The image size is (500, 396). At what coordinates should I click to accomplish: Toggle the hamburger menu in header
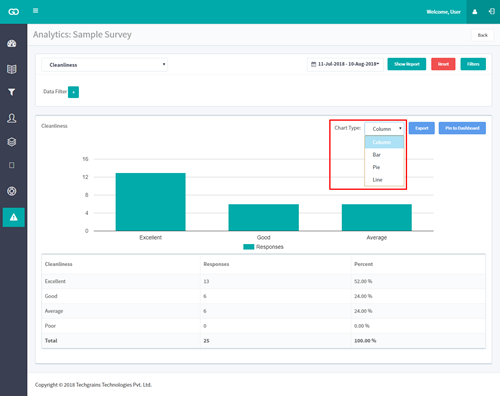[x=35, y=11]
